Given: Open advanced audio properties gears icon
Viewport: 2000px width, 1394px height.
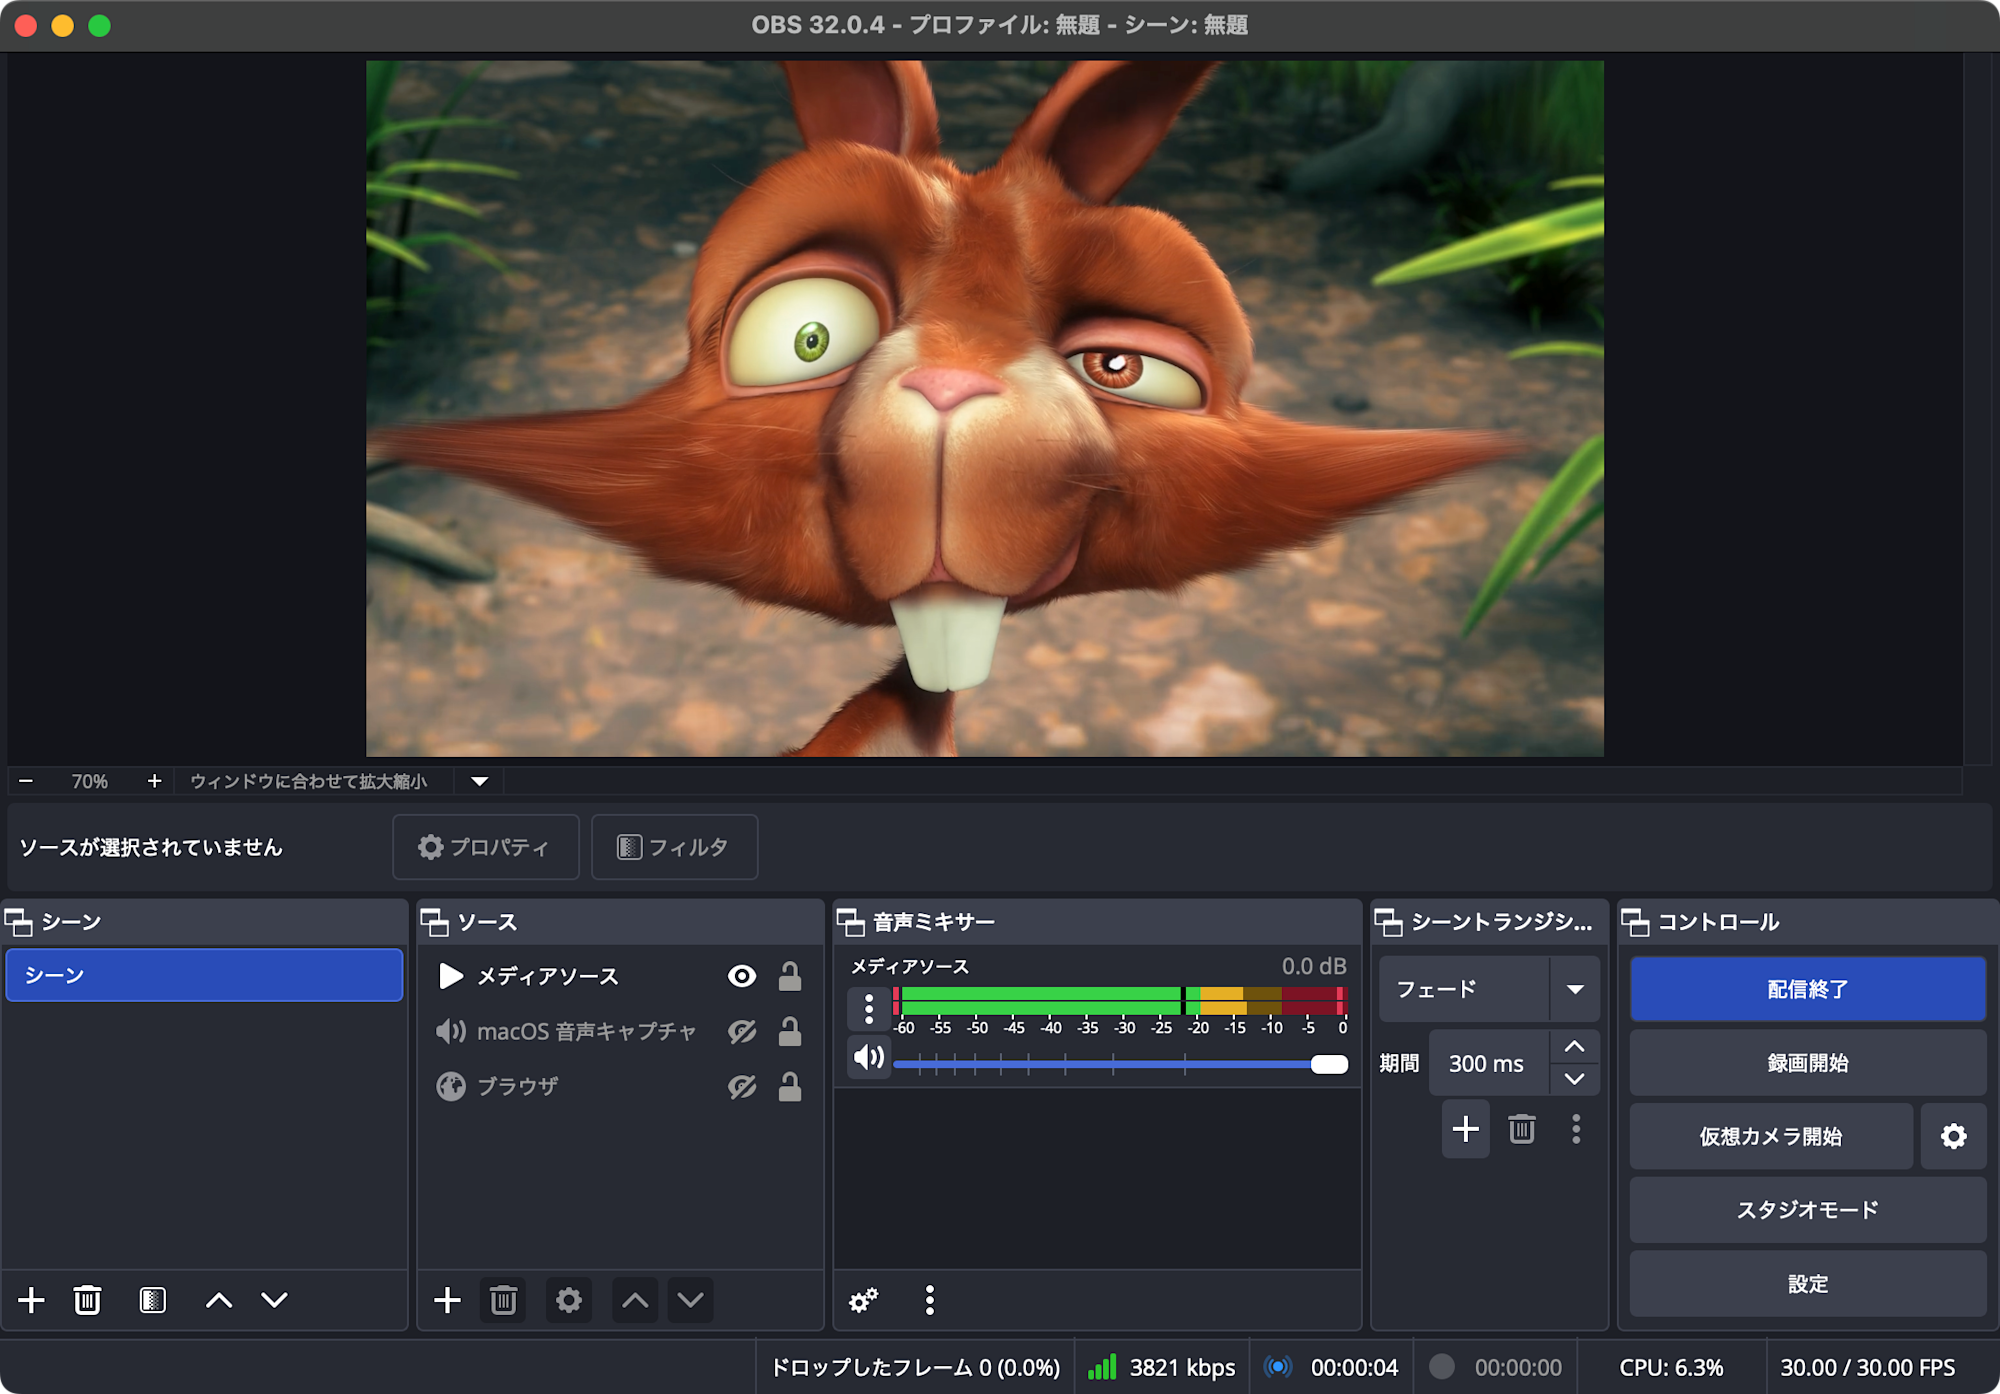Looking at the screenshot, I should point(863,1300).
